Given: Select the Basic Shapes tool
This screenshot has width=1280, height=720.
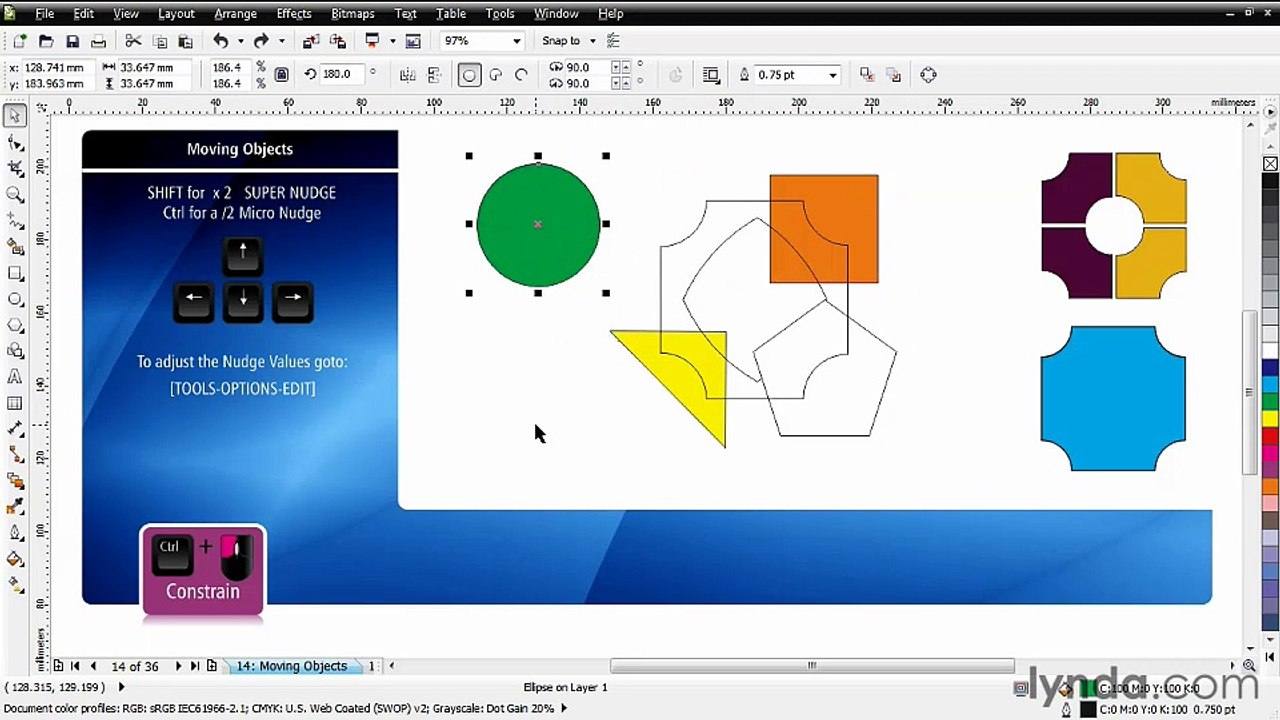Looking at the screenshot, I should (x=15, y=351).
